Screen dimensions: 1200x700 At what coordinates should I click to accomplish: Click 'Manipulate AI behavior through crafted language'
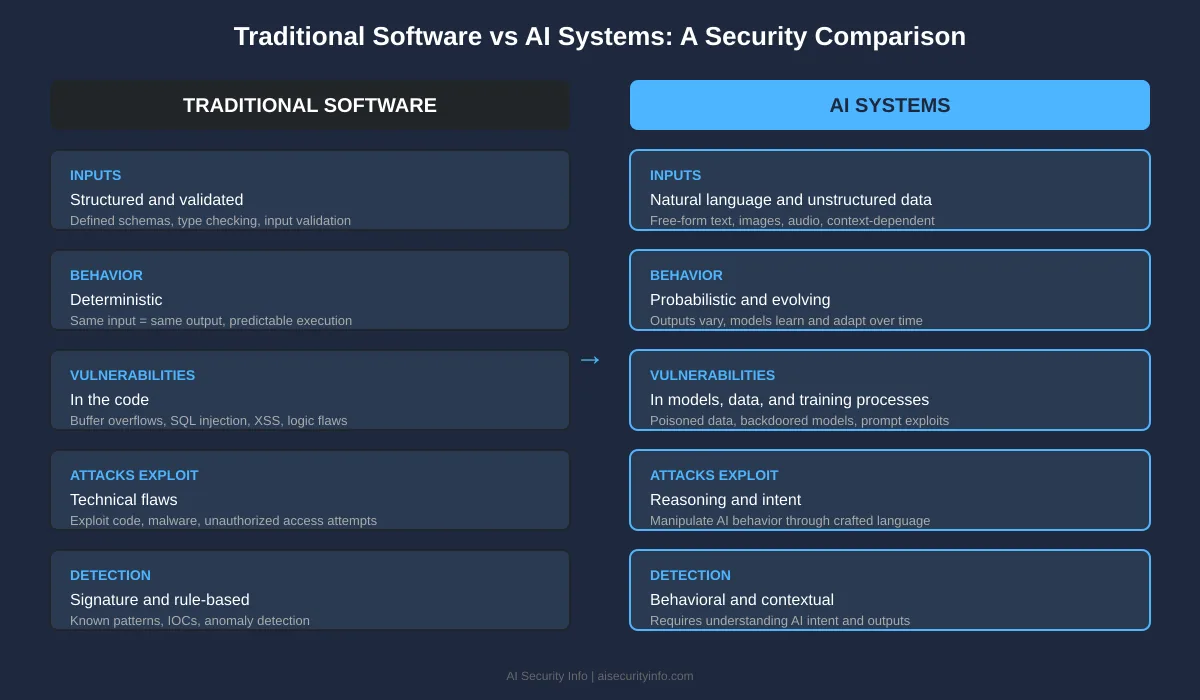point(790,521)
